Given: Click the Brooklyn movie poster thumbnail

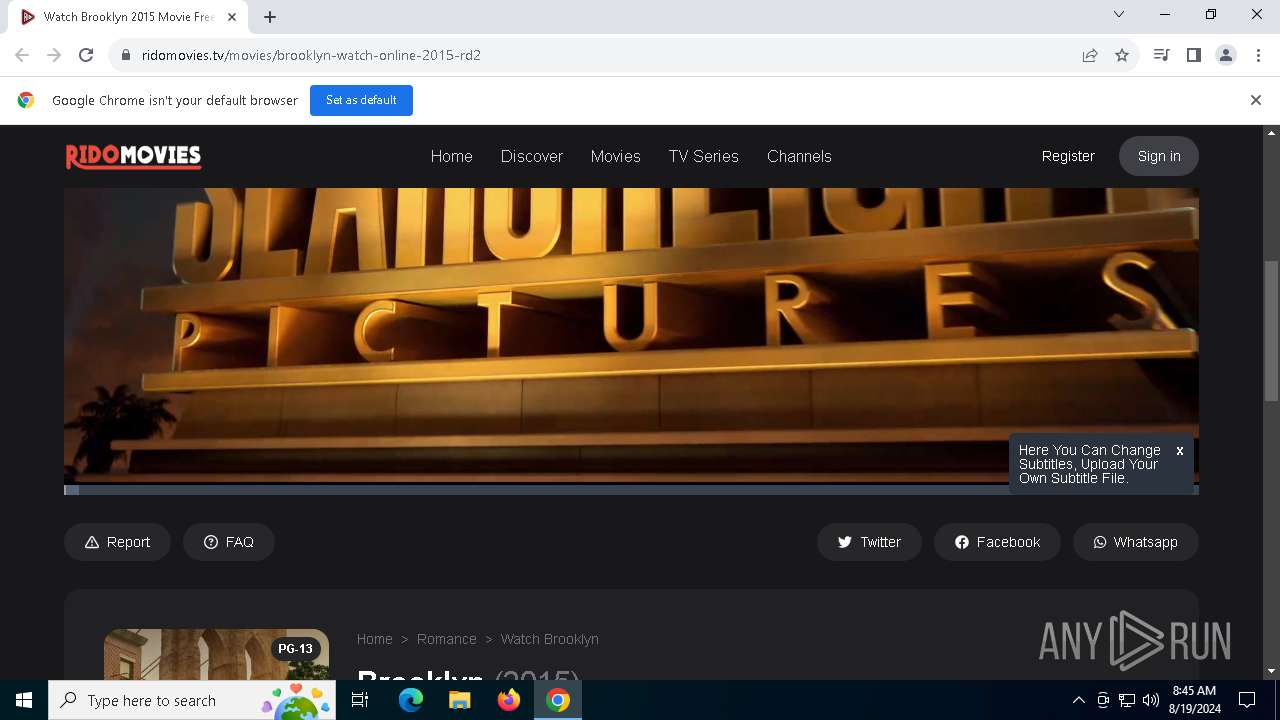Looking at the screenshot, I should [216, 654].
